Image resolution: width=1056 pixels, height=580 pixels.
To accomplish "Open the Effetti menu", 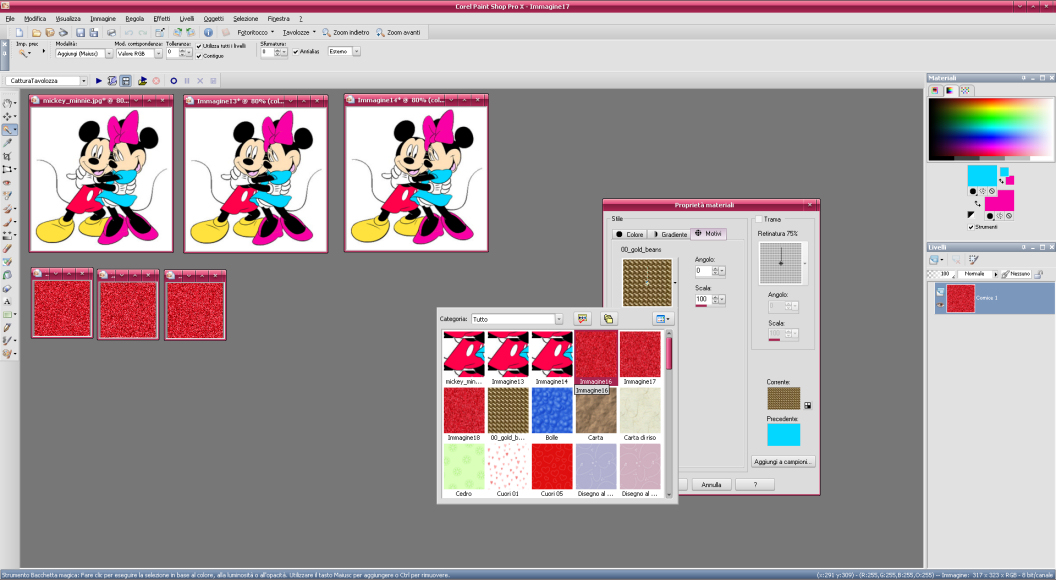I will [162, 19].
